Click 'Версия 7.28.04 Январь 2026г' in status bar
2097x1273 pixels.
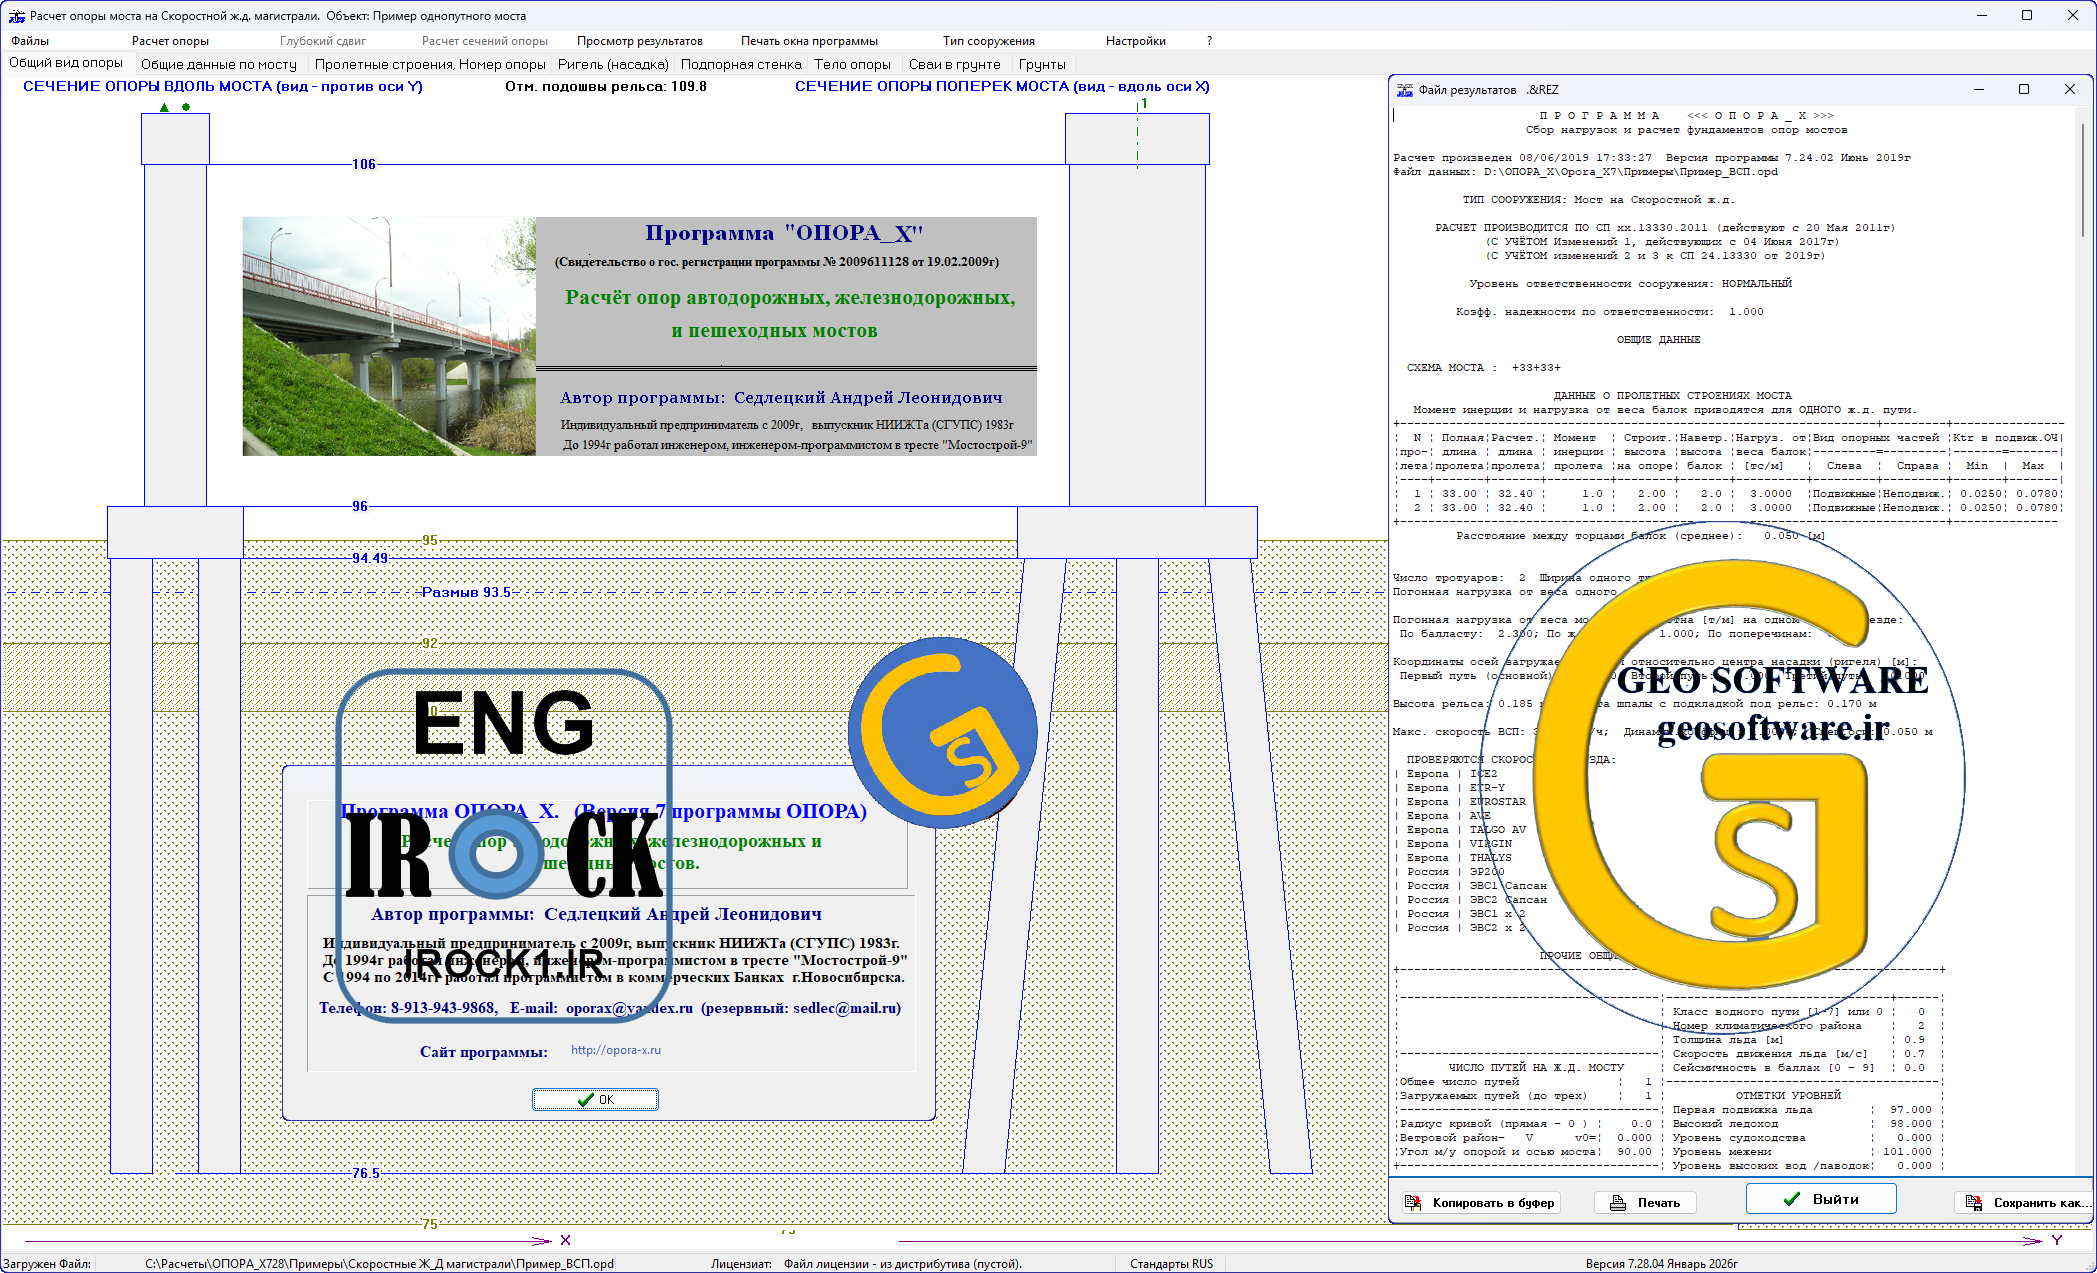pyautogui.click(x=1661, y=1264)
